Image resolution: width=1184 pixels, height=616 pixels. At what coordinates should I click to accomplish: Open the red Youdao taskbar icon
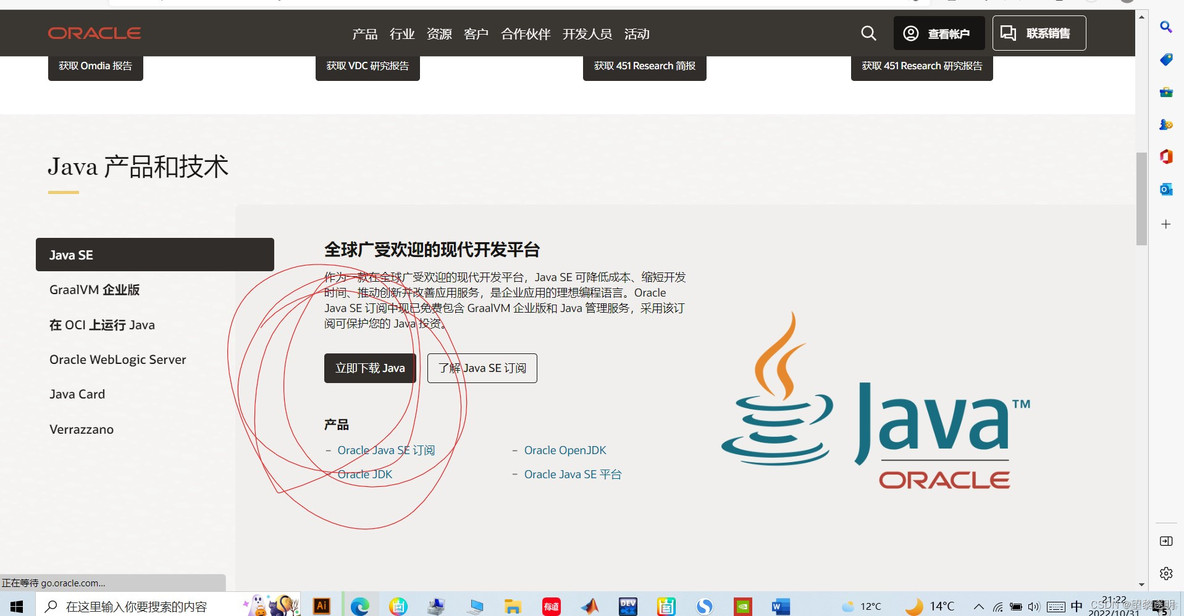pyautogui.click(x=551, y=606)
